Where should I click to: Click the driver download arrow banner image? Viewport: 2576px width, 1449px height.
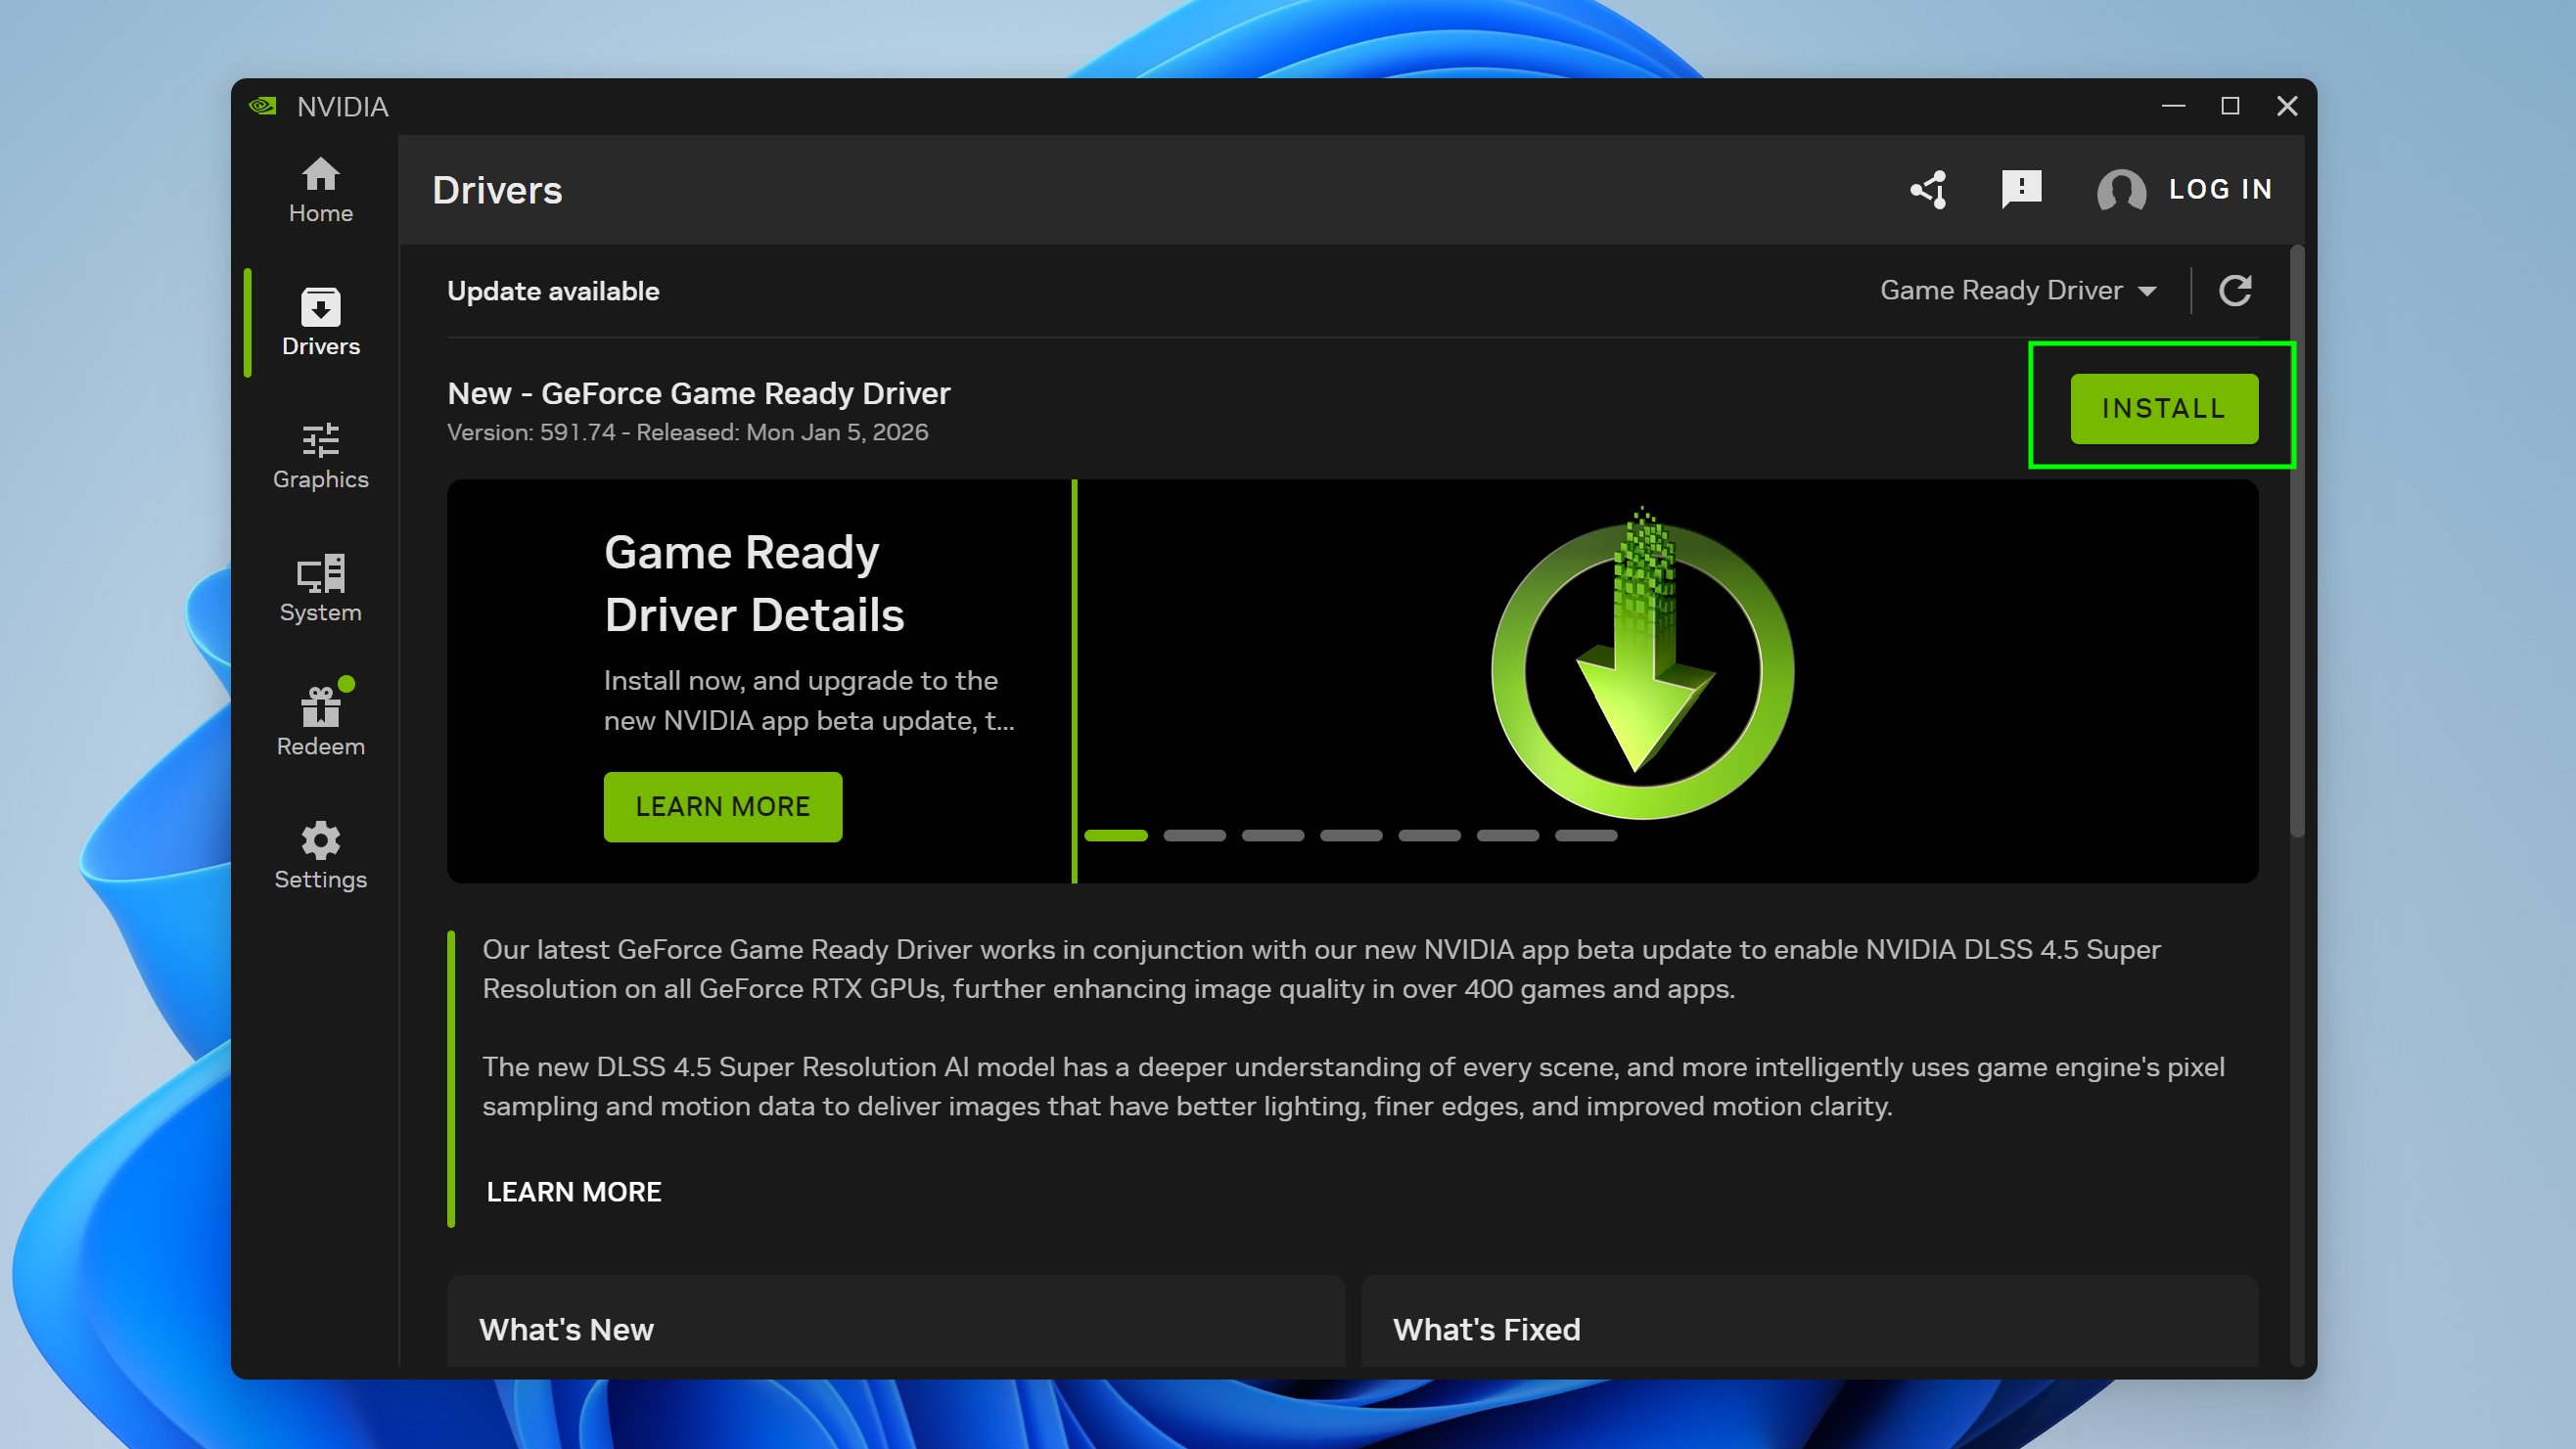(x=1641, y=665)
